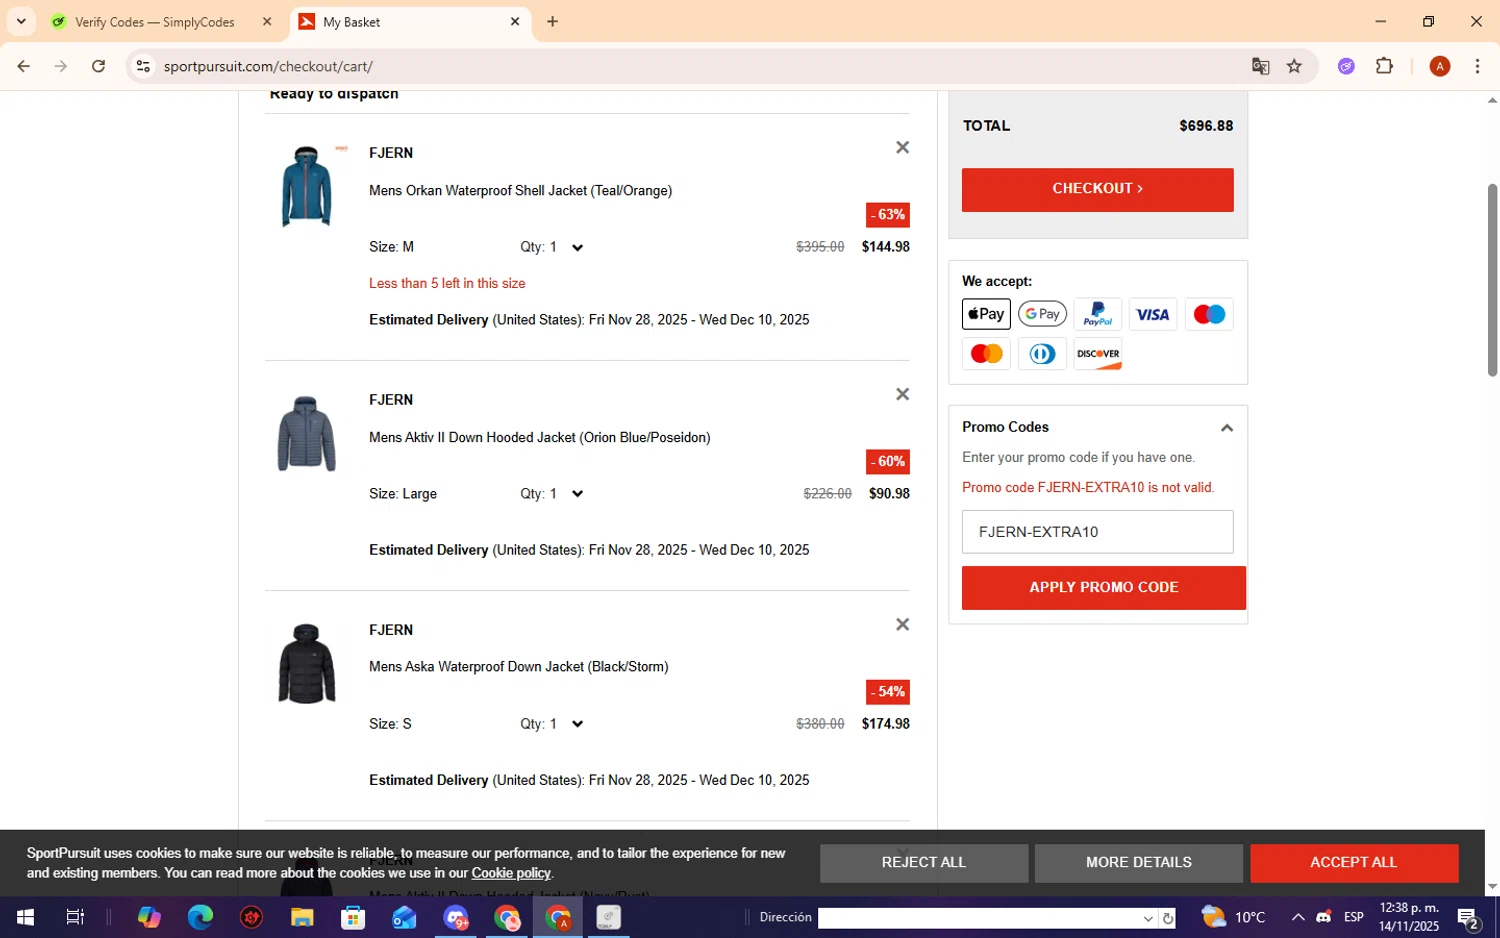Click the Discover payment icon
This screenshot has width=1500, height=938.
point(1097,354)
